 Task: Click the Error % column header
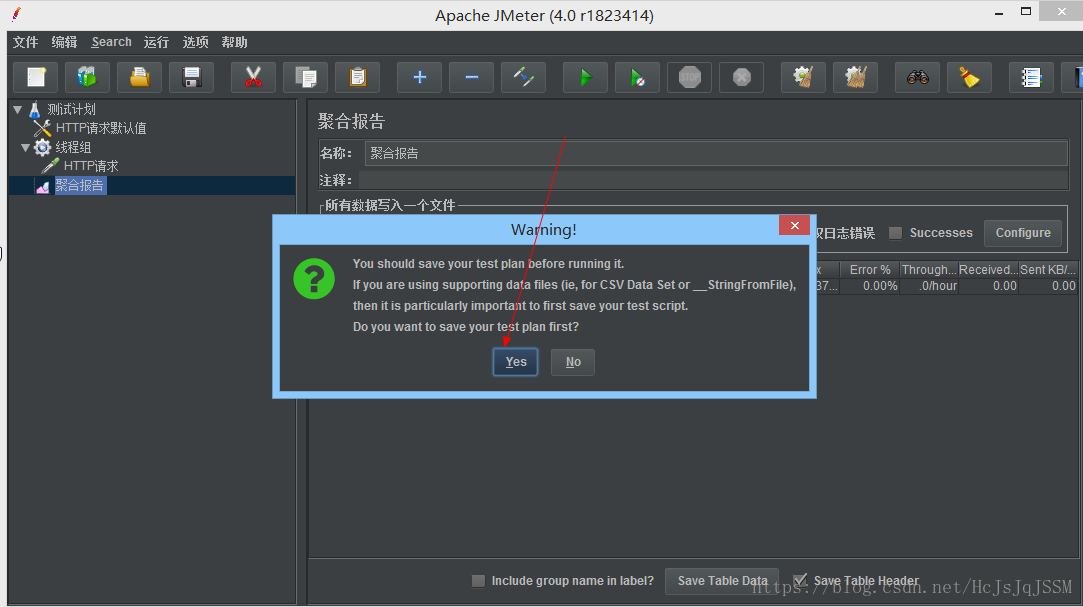point(870,269)
